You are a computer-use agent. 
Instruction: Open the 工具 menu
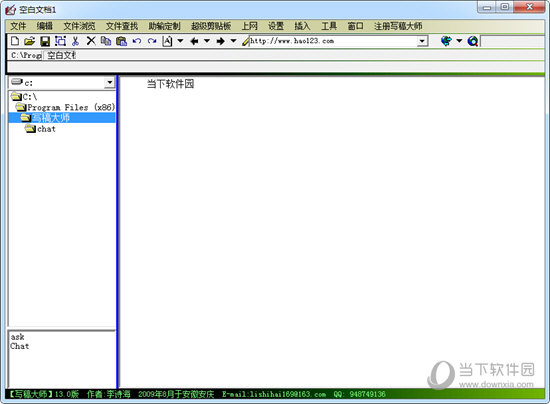coord(329,26)
